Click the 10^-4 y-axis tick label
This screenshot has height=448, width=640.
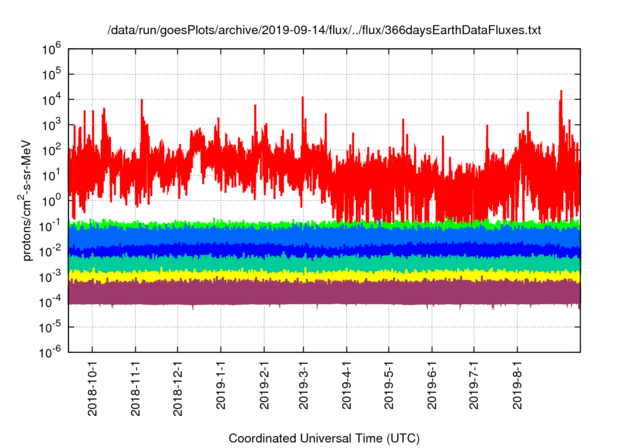tap(50, 302)
